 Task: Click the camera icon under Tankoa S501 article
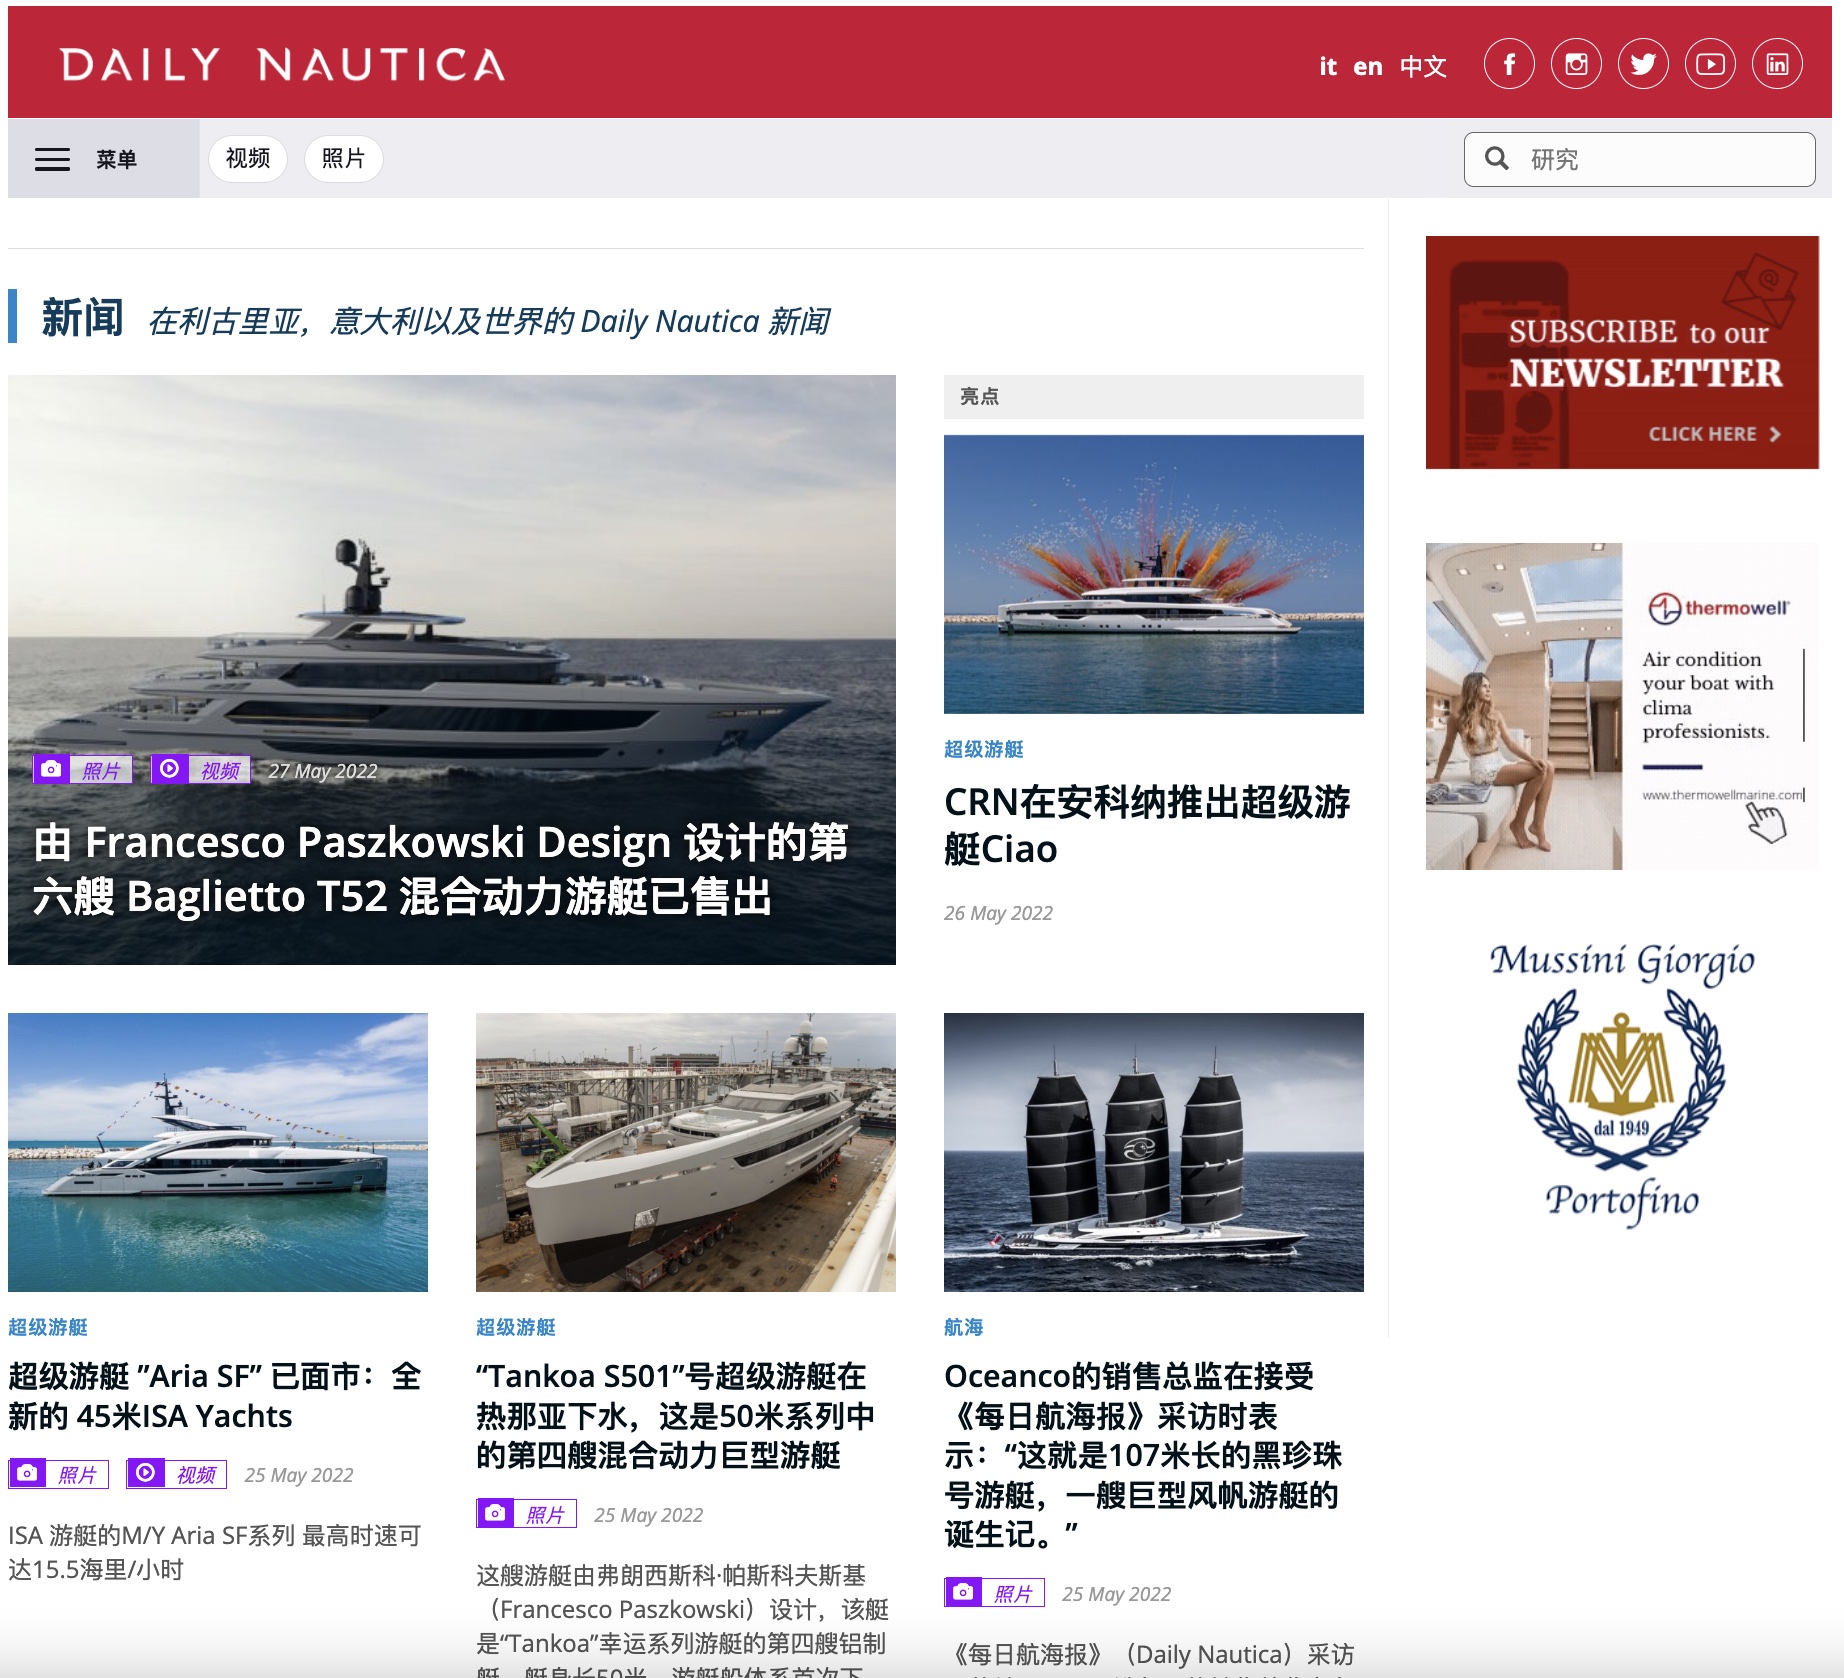[x=495, y=1513]
